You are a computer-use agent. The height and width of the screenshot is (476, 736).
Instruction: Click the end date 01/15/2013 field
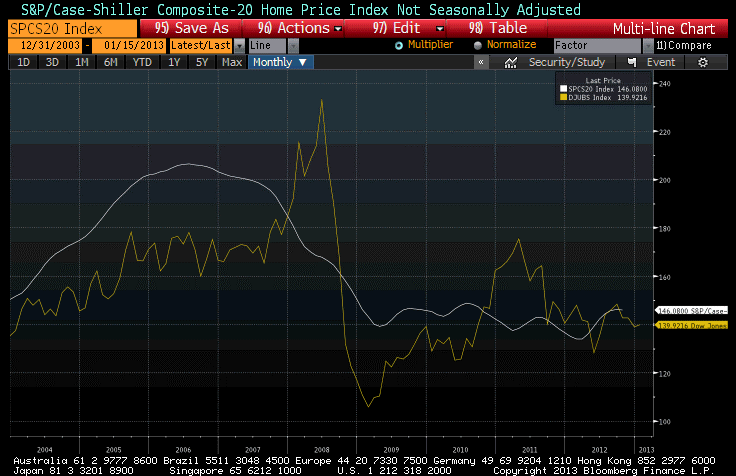(129, 46)
